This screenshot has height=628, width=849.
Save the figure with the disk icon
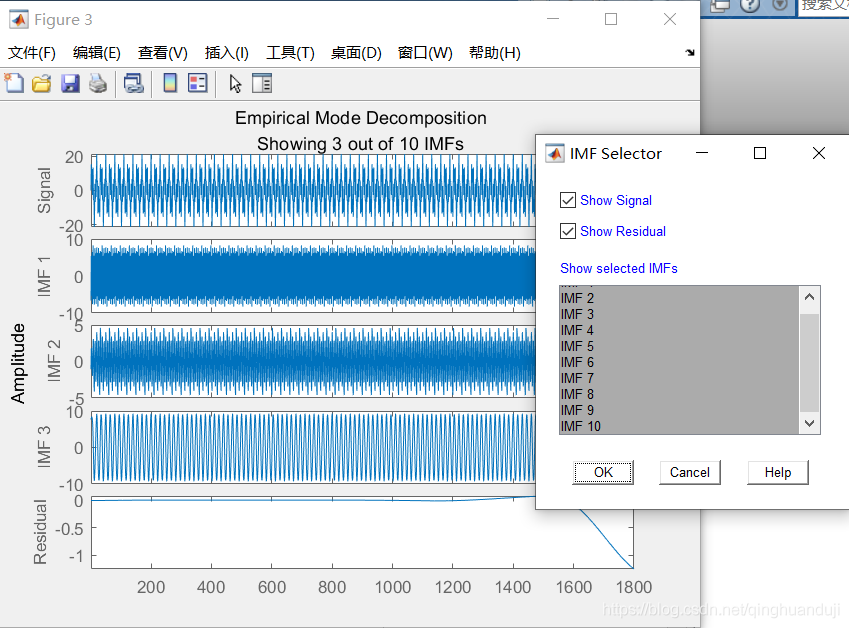coord(70,83)
